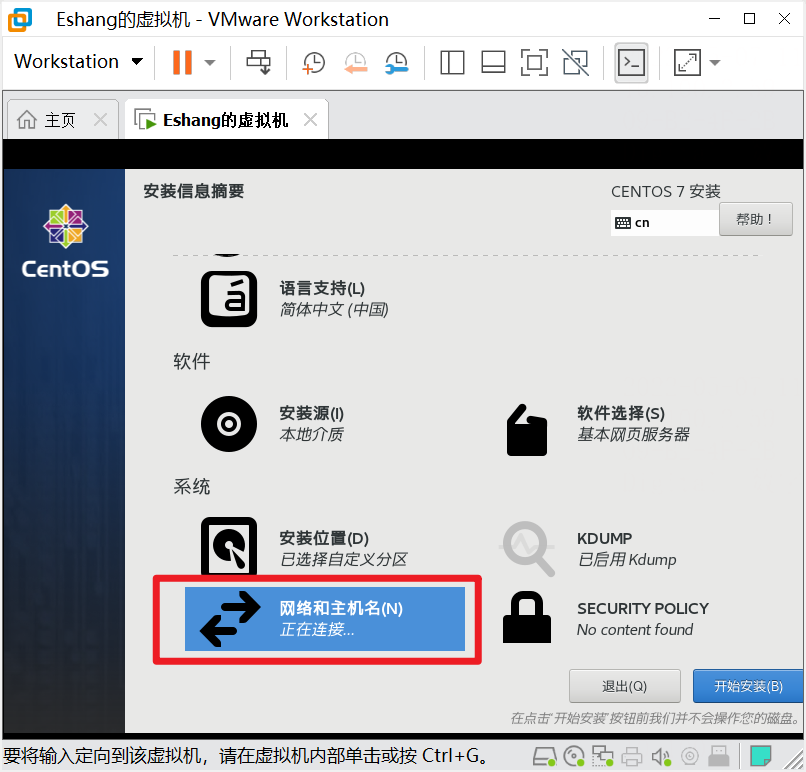Viewport: 806px width, 772px height.
Task: Click the USB device status icon
Action: [x=719, y=756]
